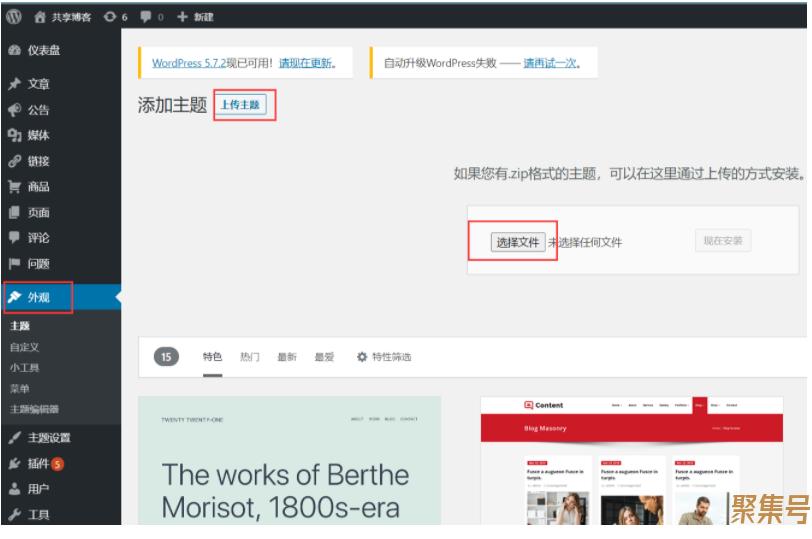812x539 pixels.
Task: Click 上传主题 button
Action: [240, 105]
